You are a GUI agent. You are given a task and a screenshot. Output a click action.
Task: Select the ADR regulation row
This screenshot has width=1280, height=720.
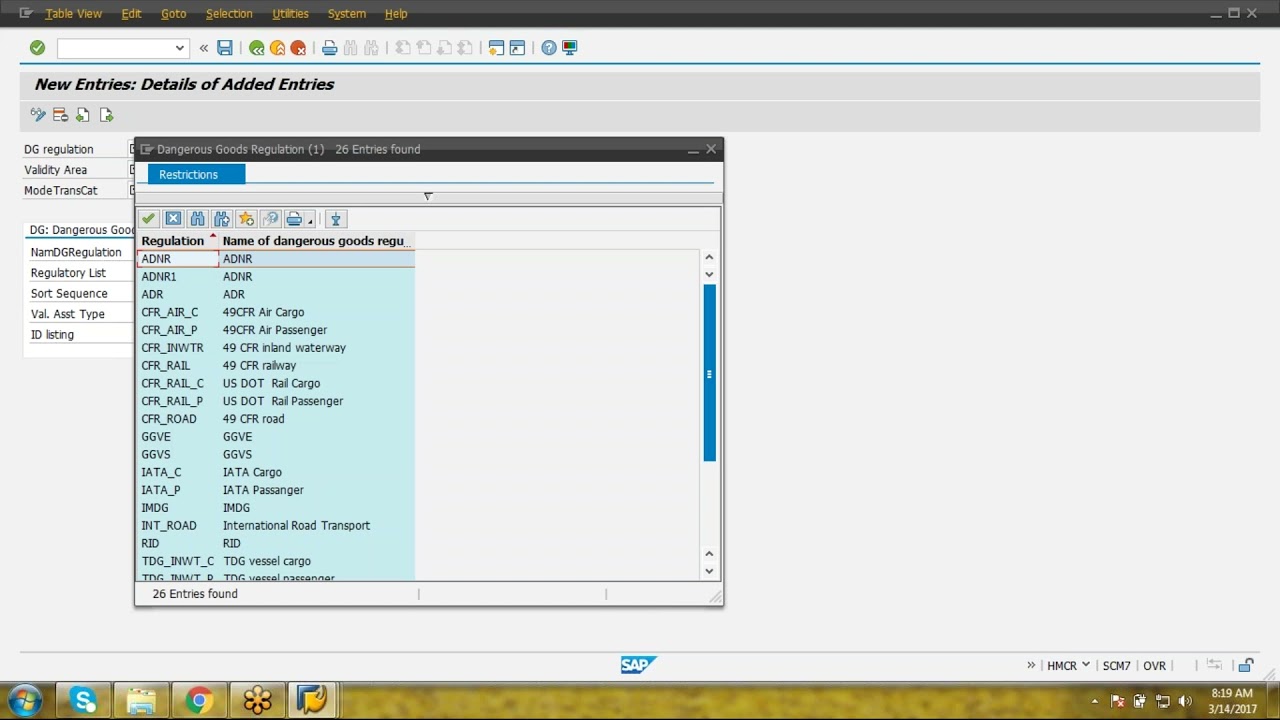(275, 295)
